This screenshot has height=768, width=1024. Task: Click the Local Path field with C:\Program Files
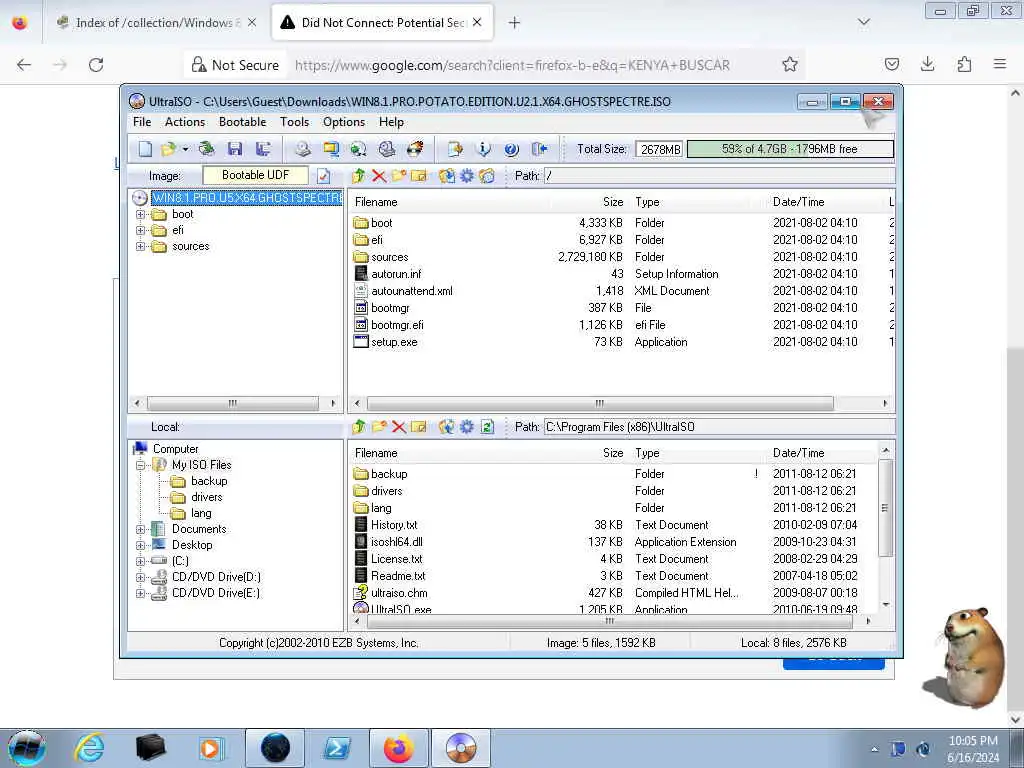click(719, 427)
